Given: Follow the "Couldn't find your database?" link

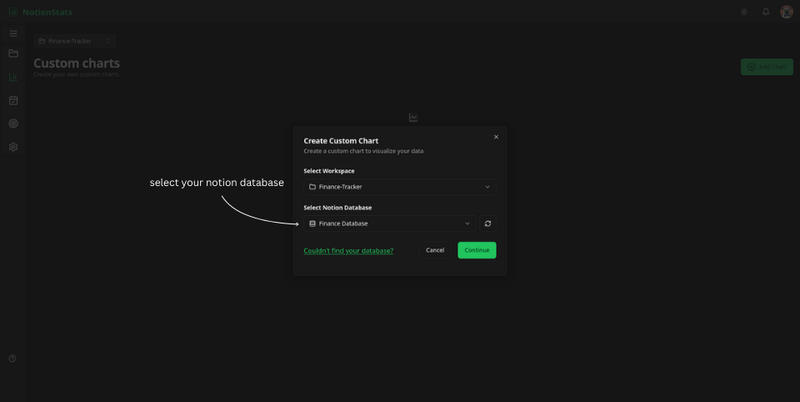Looking at the screenshot, I should click(348, 250).
